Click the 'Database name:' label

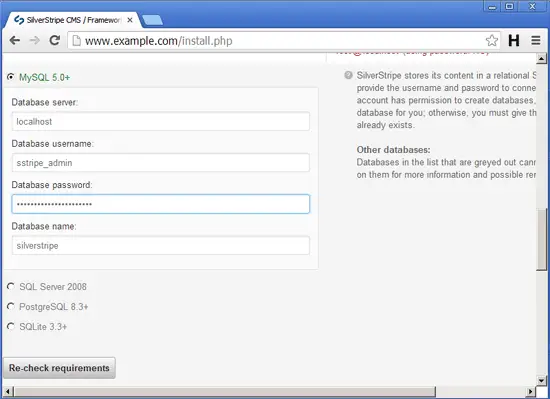pyautogui.click(x=44, y=226)
